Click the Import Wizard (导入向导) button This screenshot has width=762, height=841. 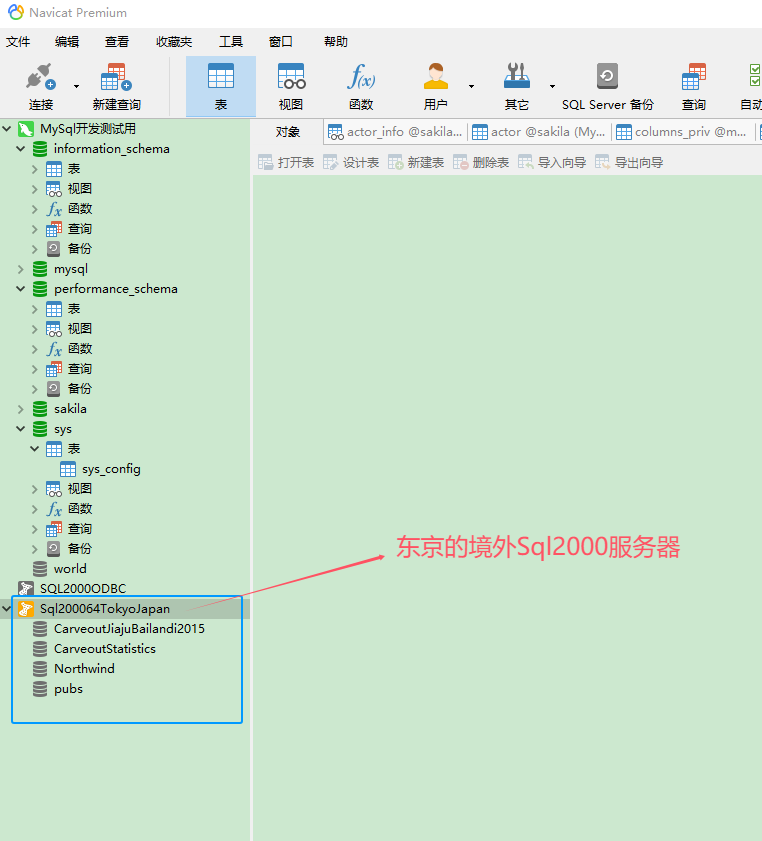[552, 163]
